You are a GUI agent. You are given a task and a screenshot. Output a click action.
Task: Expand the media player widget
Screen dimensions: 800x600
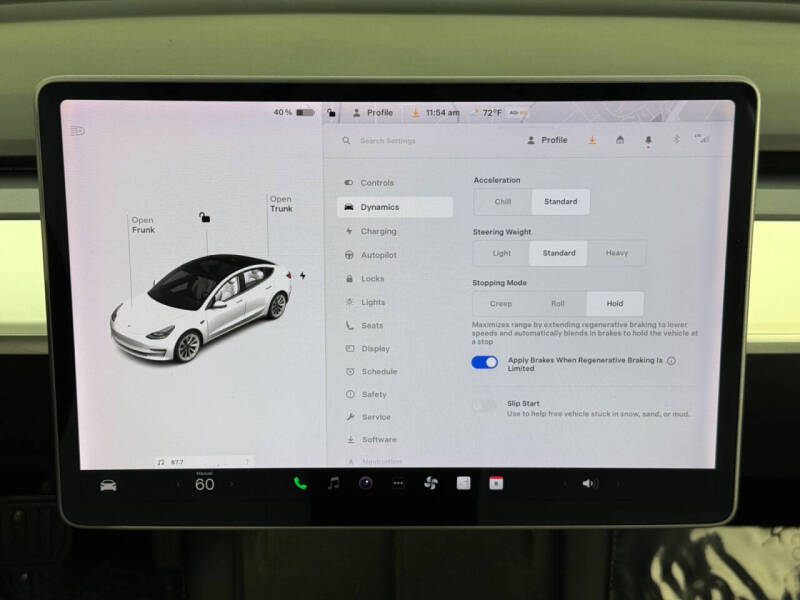246,461
